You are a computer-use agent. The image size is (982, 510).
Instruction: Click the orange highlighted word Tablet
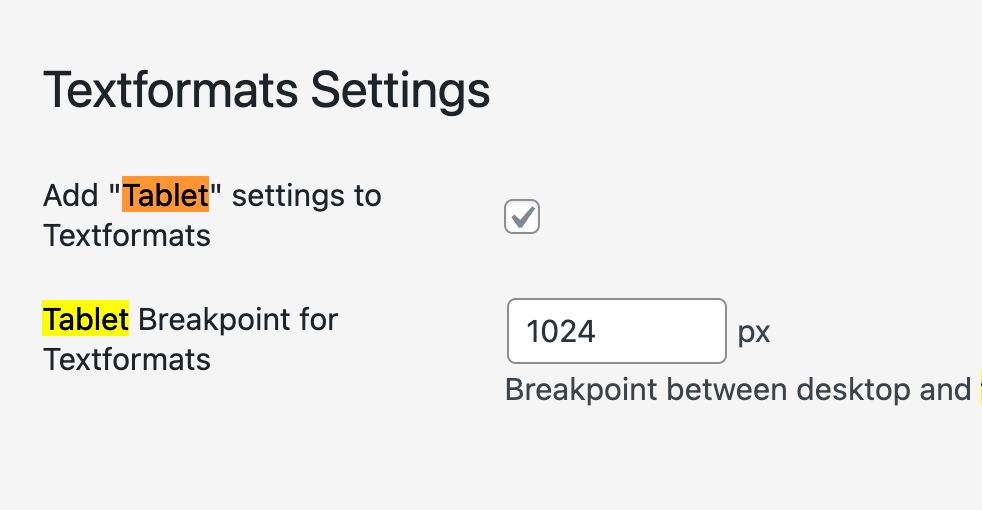pyautogui.click(x=165, y=195)
